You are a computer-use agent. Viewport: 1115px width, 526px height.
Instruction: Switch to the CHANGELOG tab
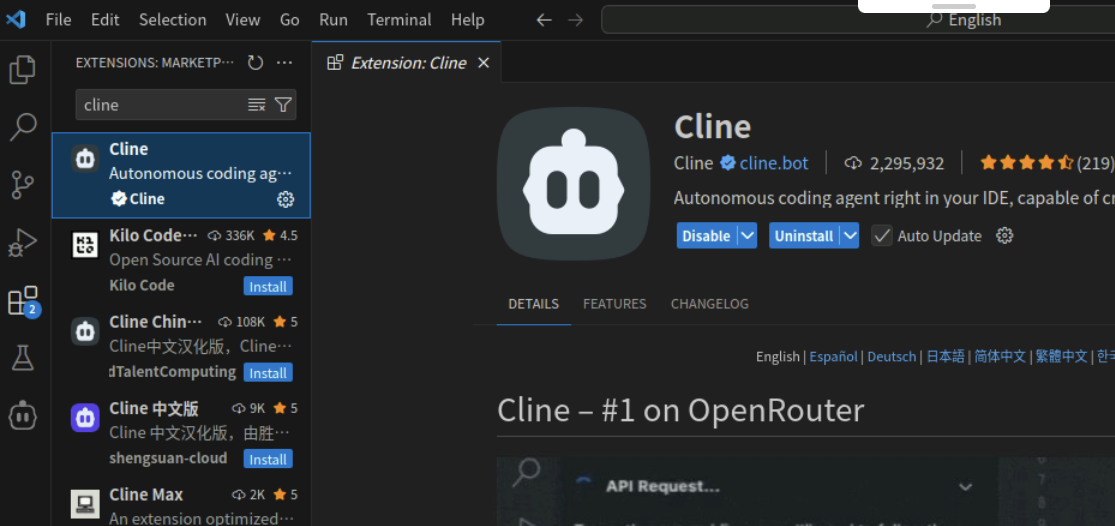pyautogui.click(x=710, y=304)
